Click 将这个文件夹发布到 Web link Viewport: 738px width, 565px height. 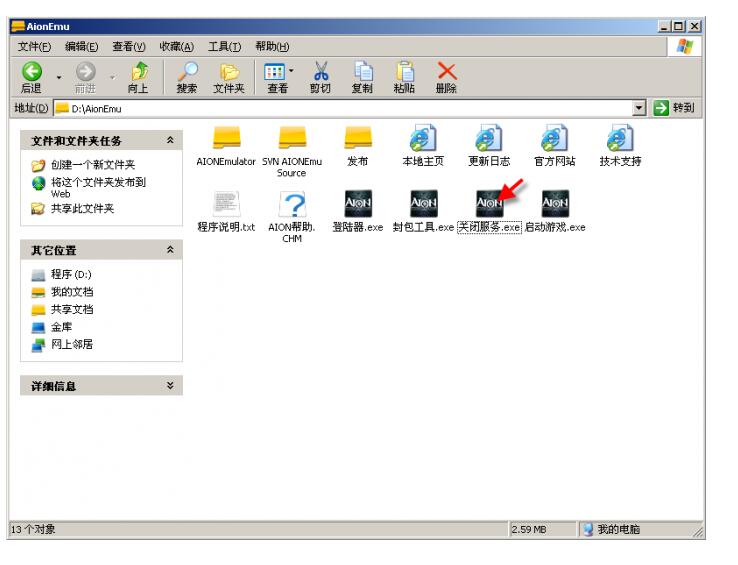(x=88, y=187)
